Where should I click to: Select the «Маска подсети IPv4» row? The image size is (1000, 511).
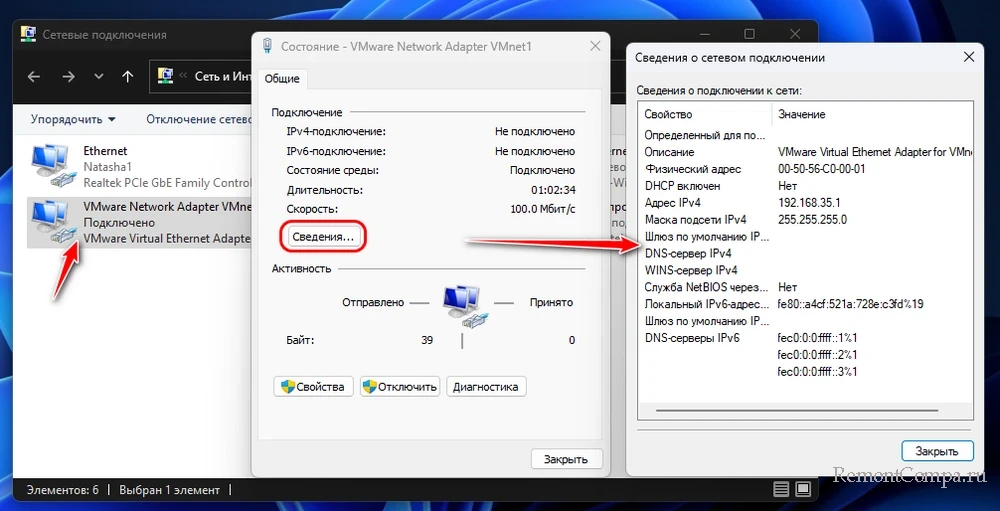[x=805, y=219]
